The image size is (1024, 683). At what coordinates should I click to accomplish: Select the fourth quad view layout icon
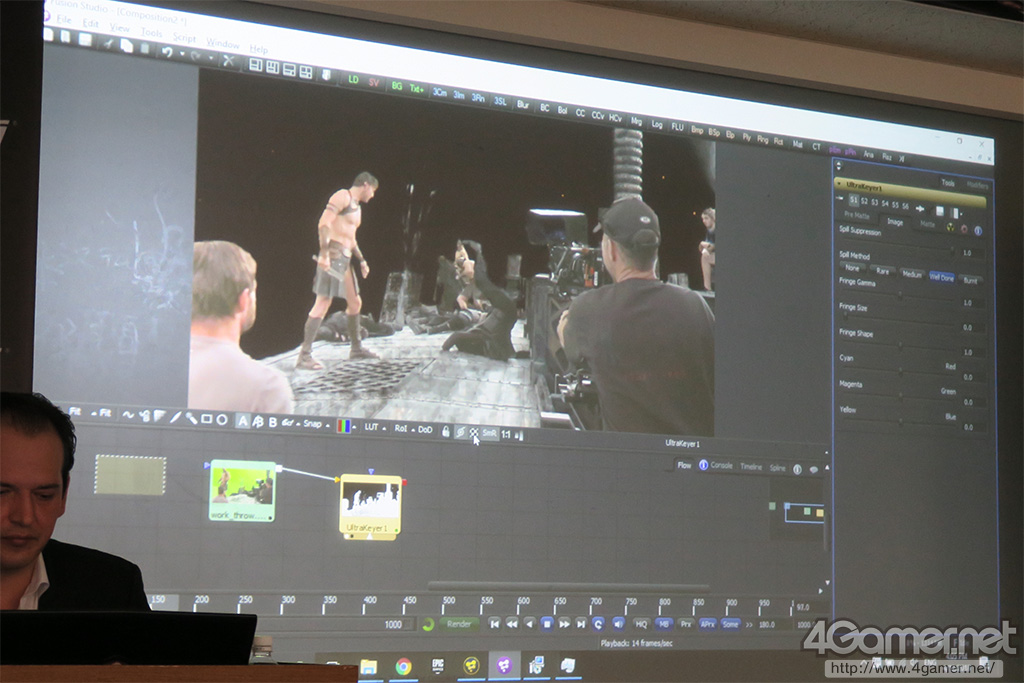tap(306, 72)
